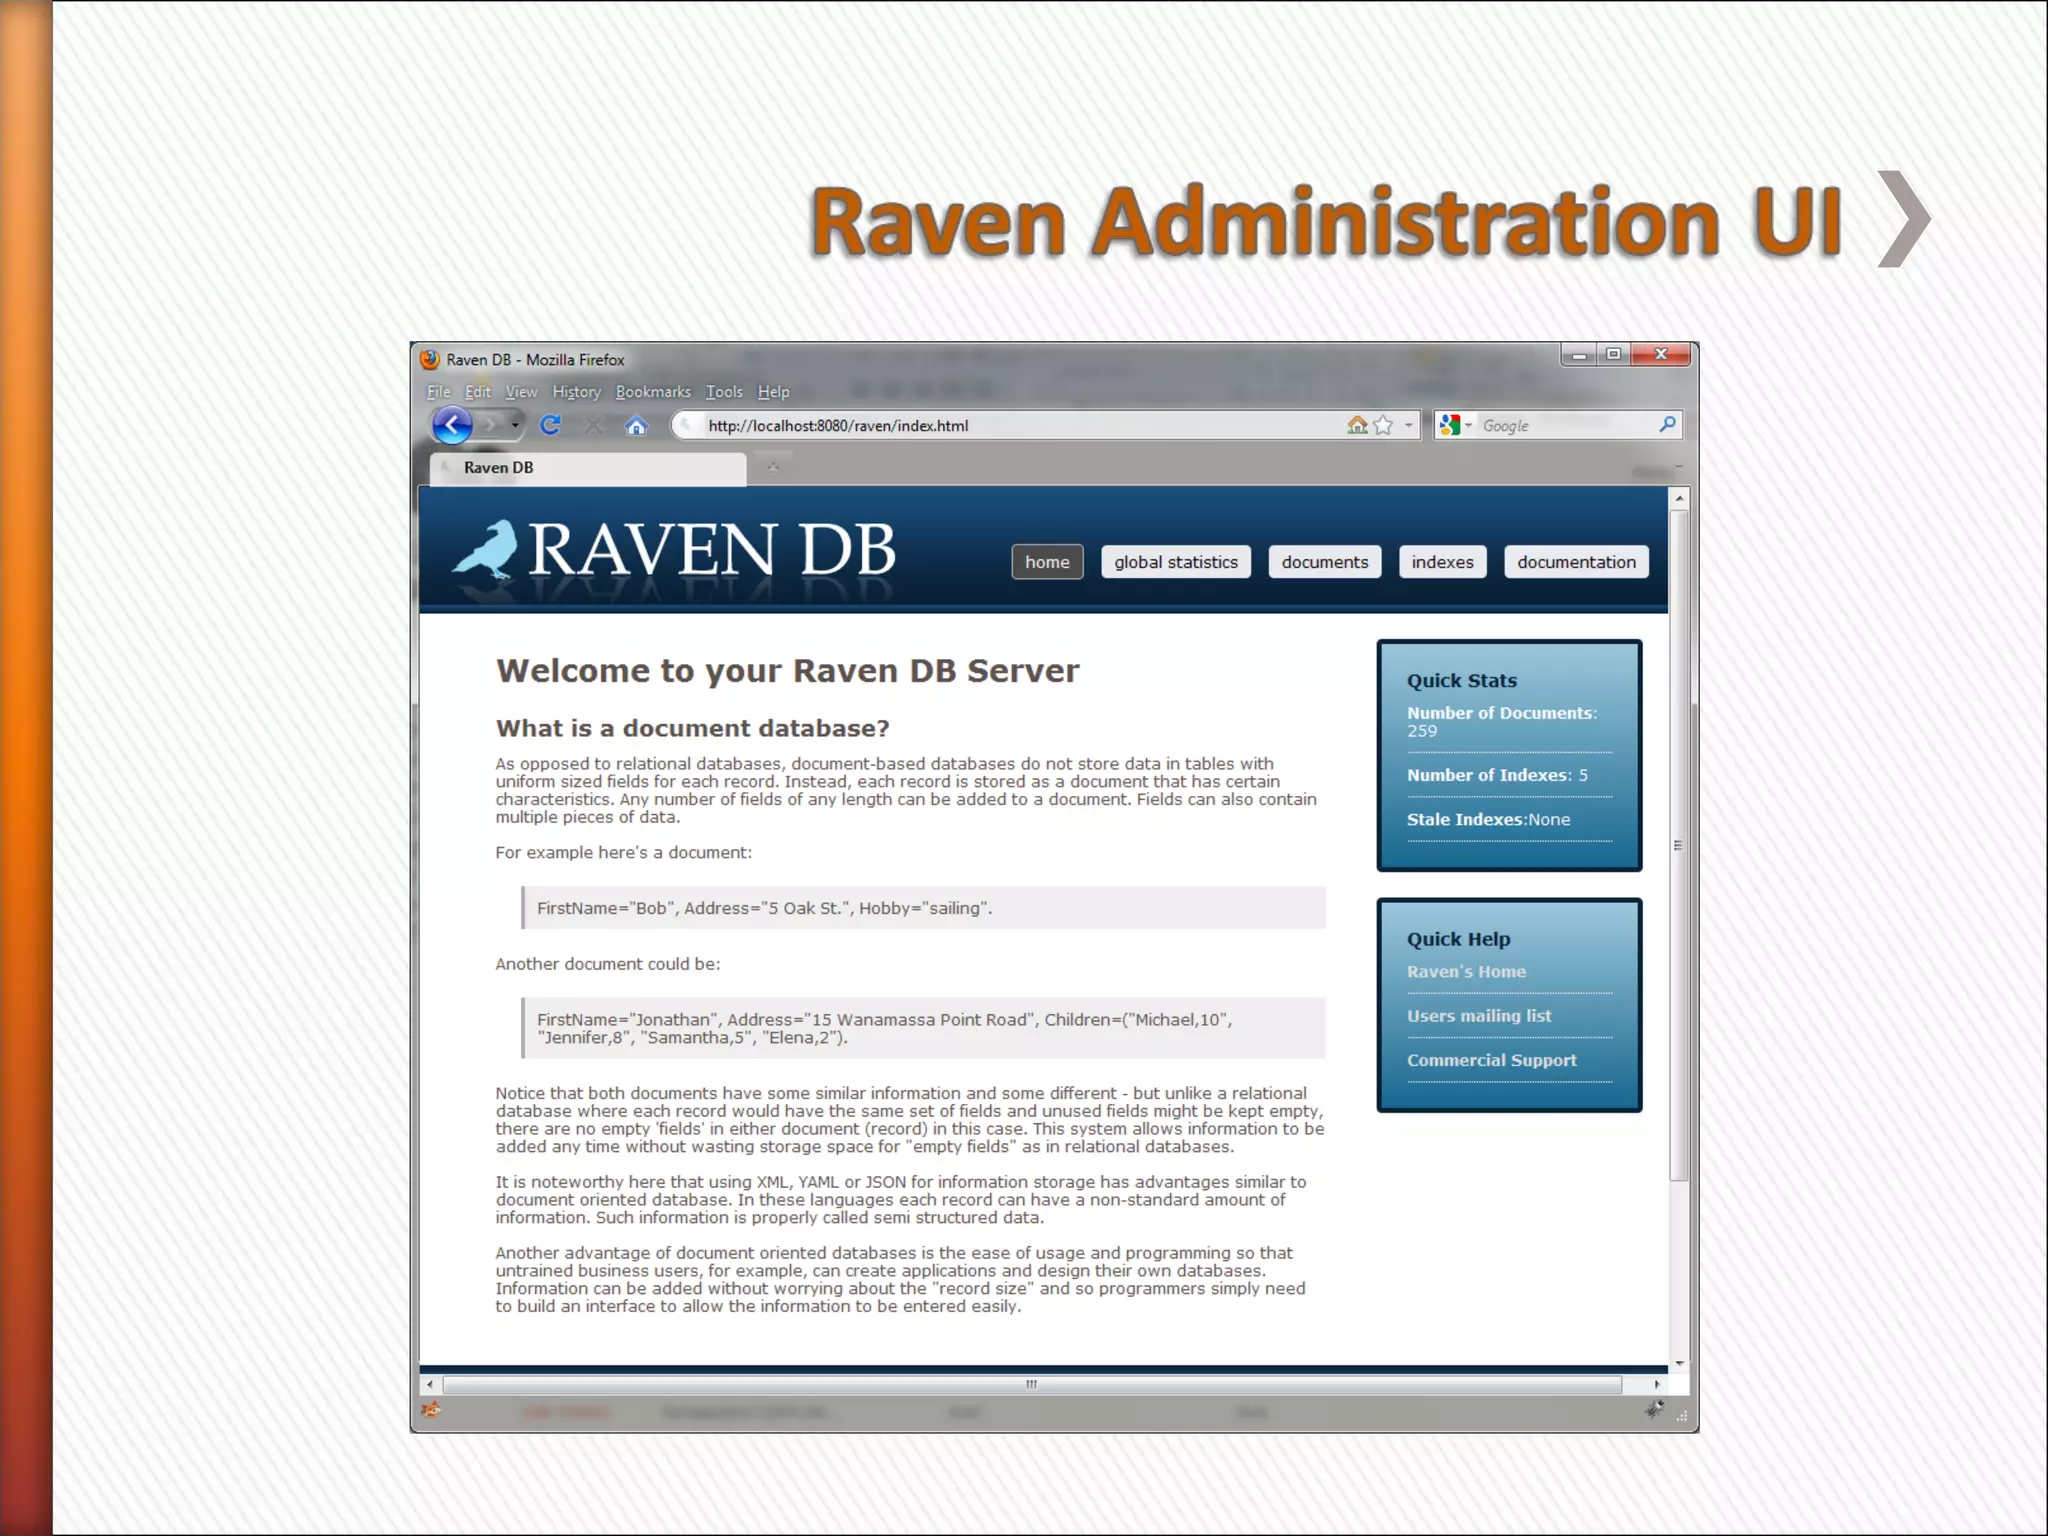The height and width of the screenshot is (1536, 2048).
Task: Go to the global statistics page
Action: (x=1176, y=562)
